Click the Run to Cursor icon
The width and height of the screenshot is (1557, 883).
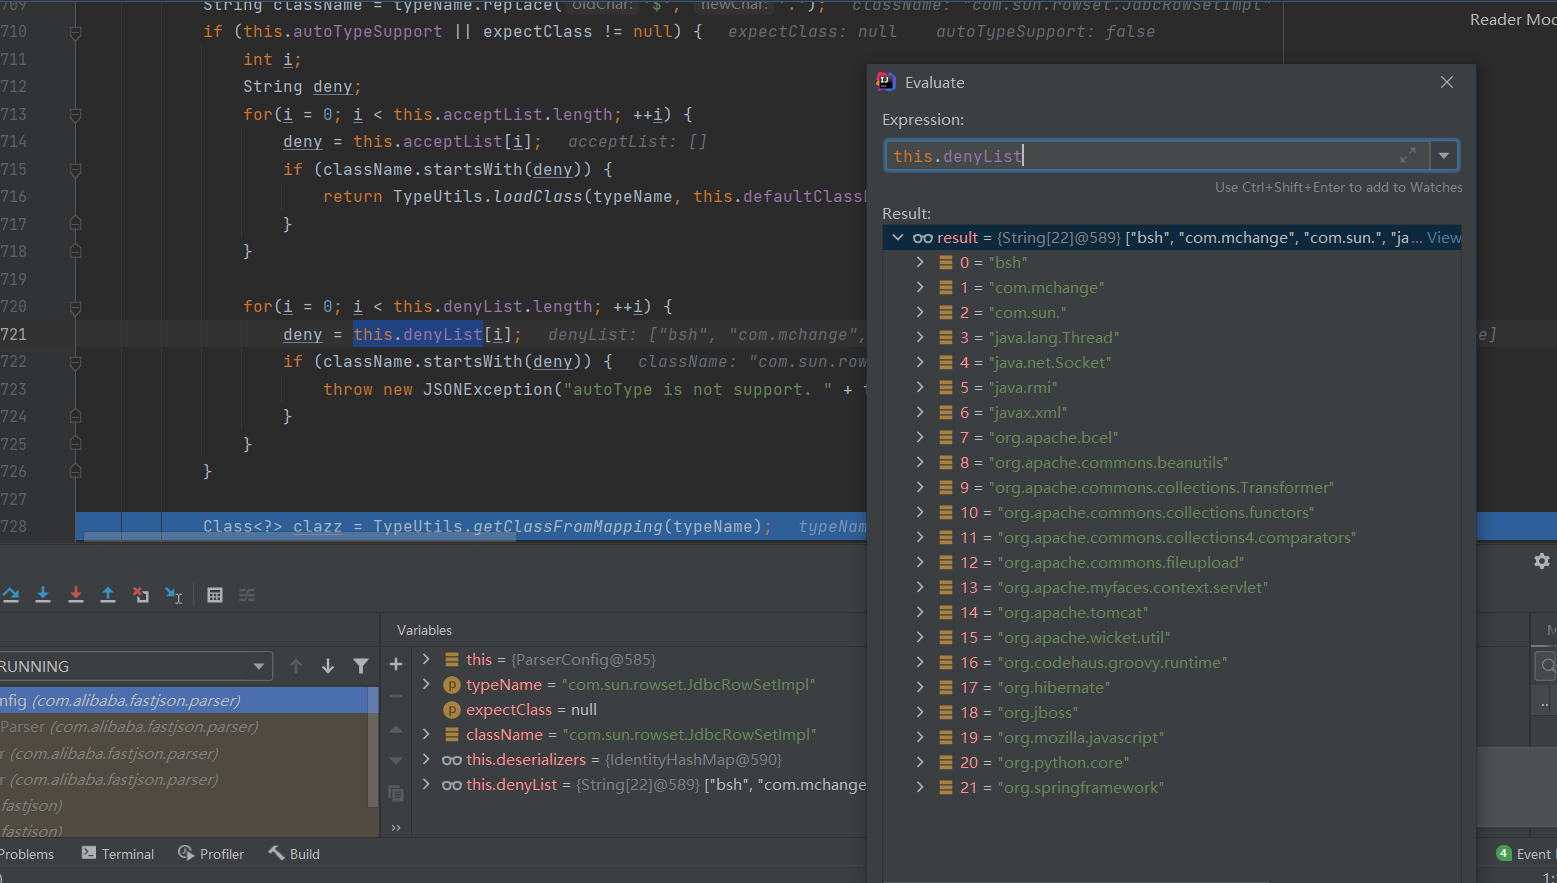[174, 595]
